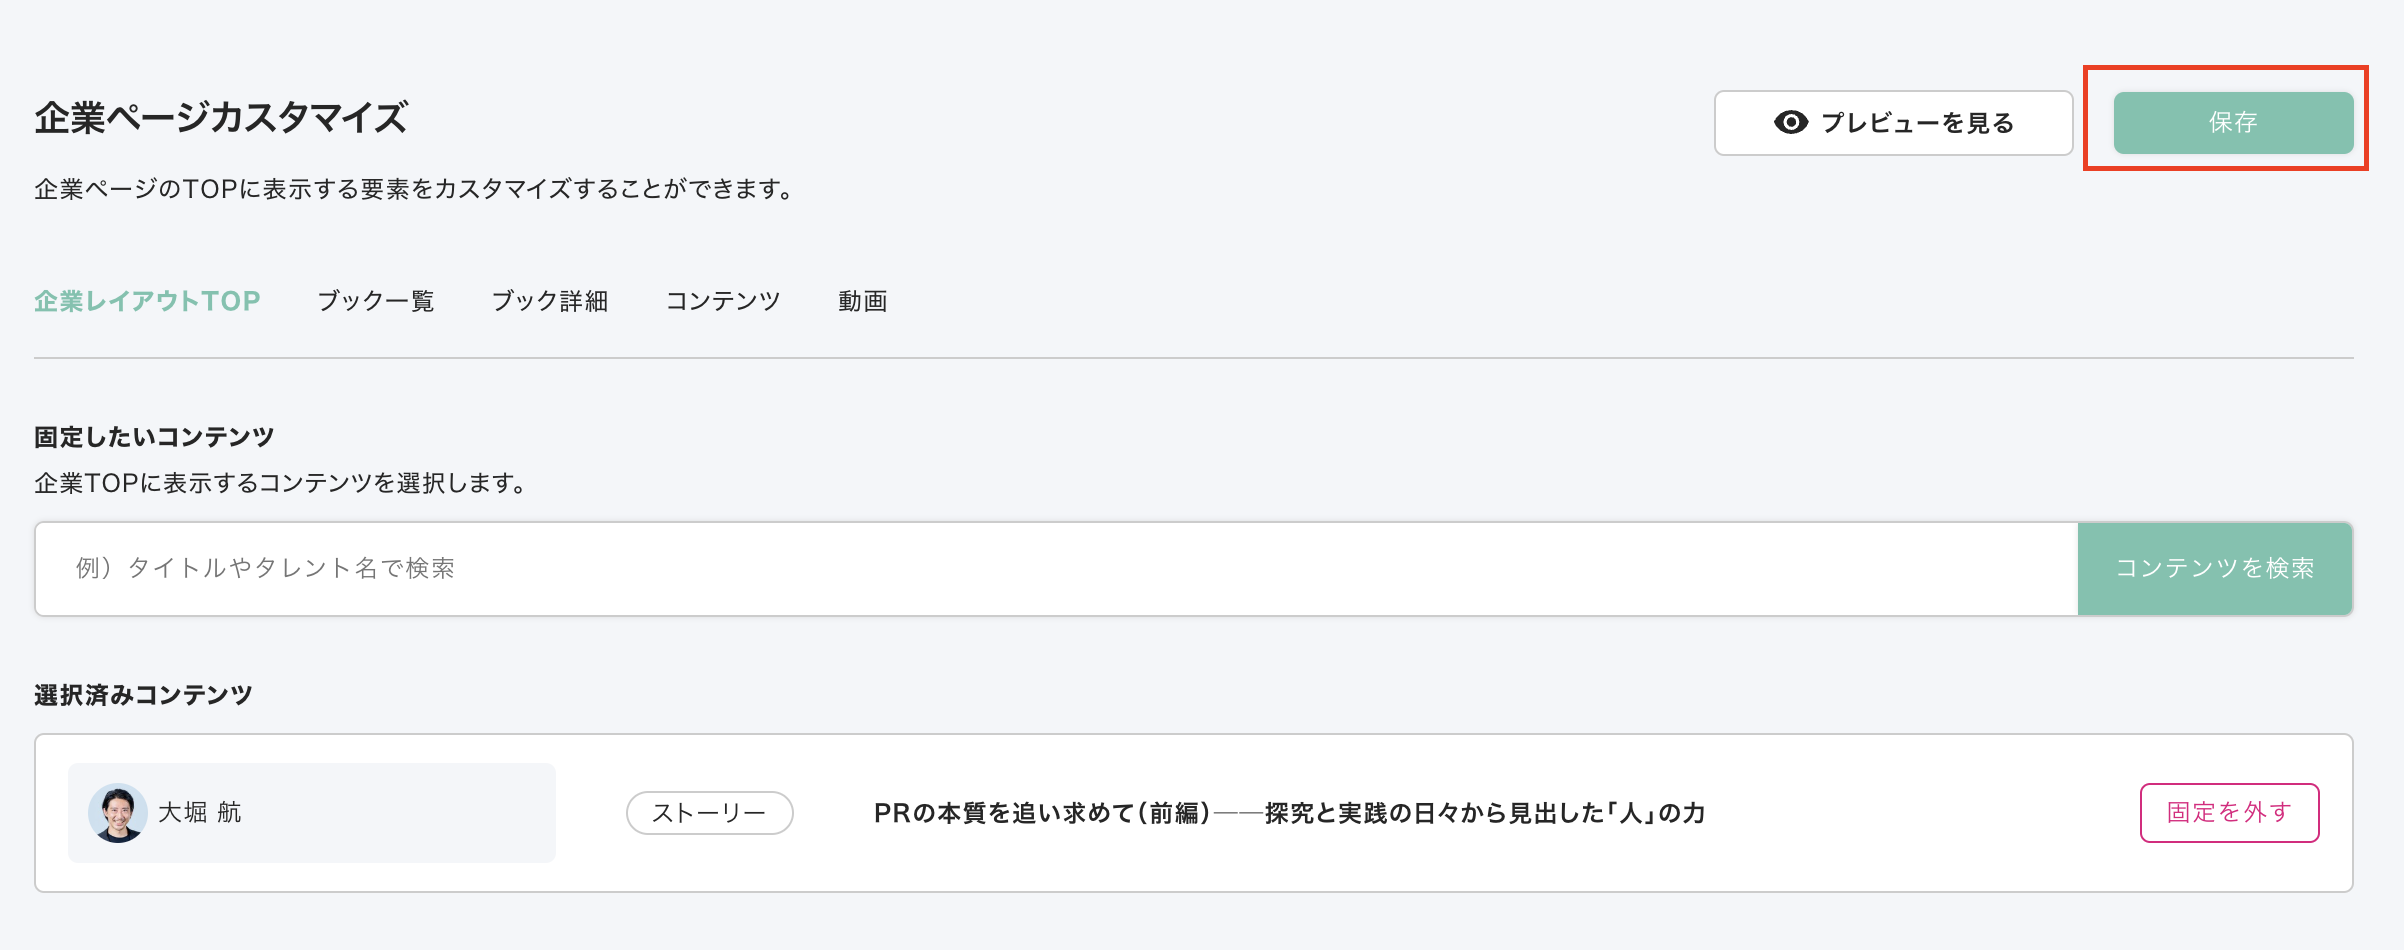2404x950 pixels.
Task: Click the 大堀 航 name label
Action: [200, 812]
